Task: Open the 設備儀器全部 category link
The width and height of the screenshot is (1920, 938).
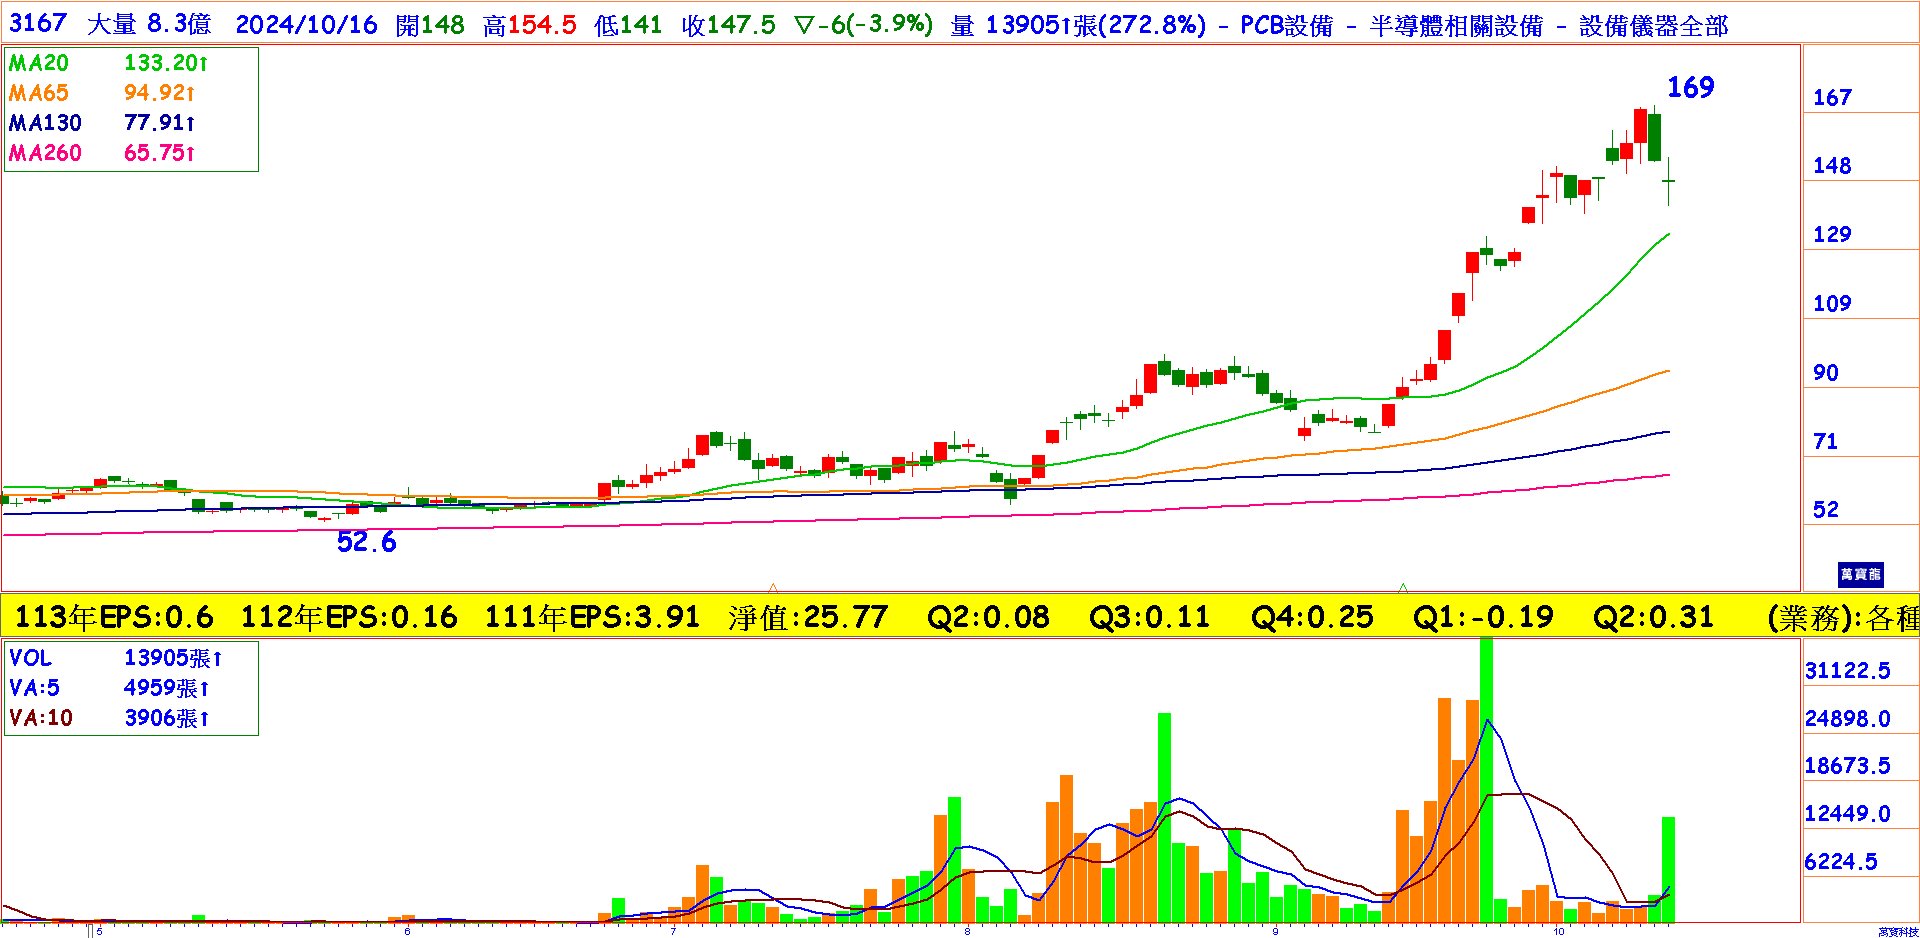Action: [1653, 26]
